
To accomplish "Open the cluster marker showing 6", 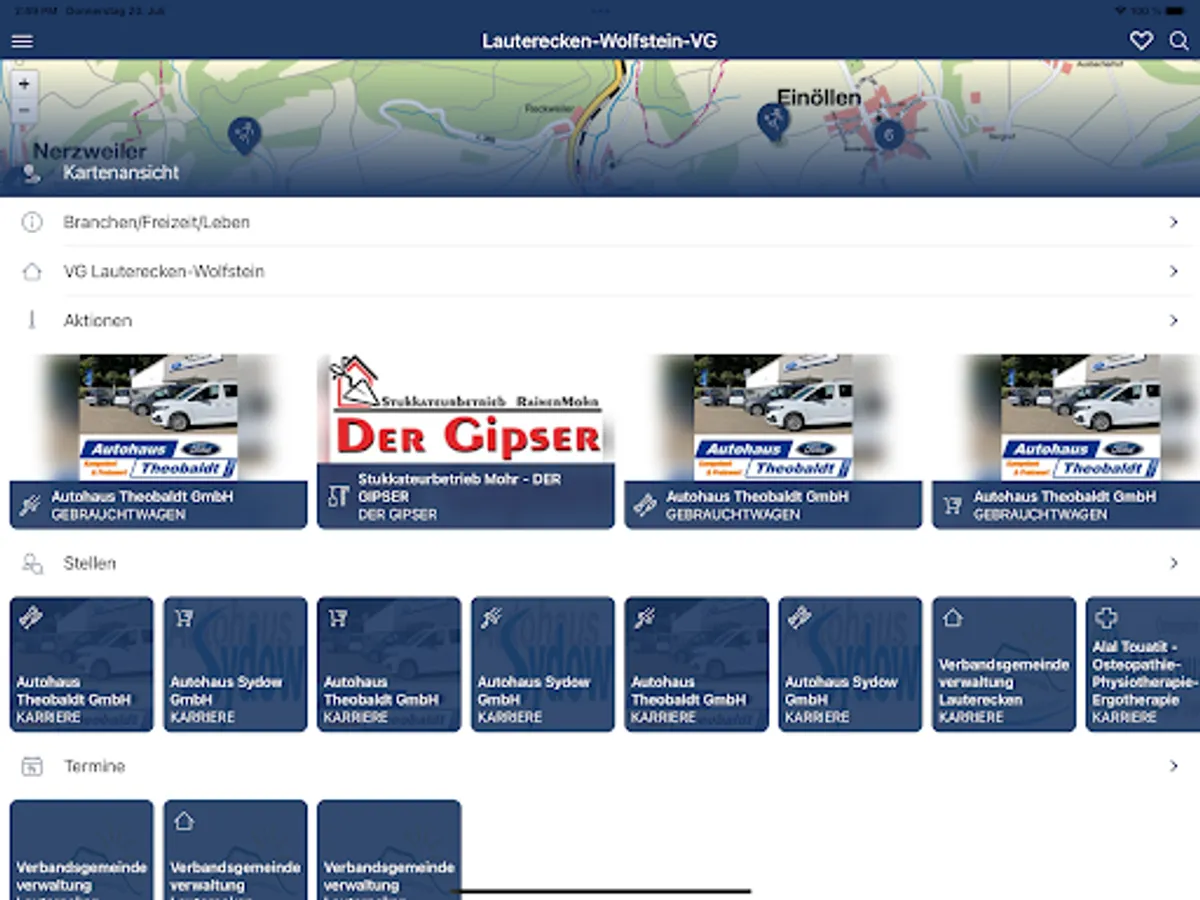I will (x=888, y=133).
